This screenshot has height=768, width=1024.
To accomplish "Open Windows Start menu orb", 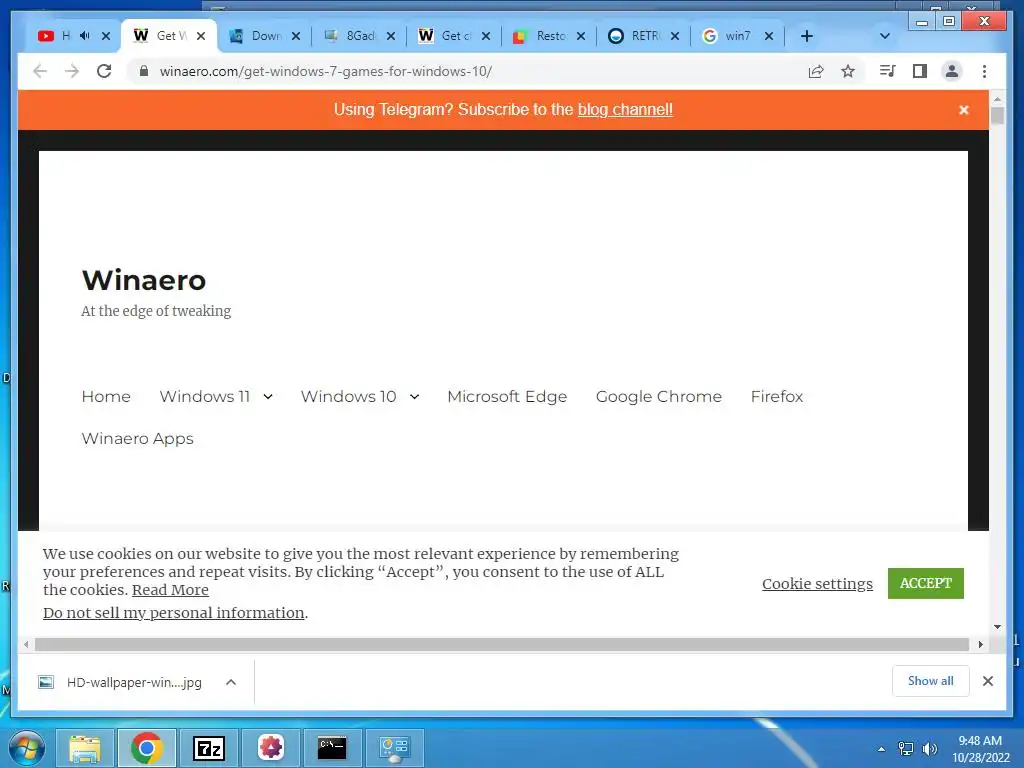I will pyautogui.click(x=27, y=748).
